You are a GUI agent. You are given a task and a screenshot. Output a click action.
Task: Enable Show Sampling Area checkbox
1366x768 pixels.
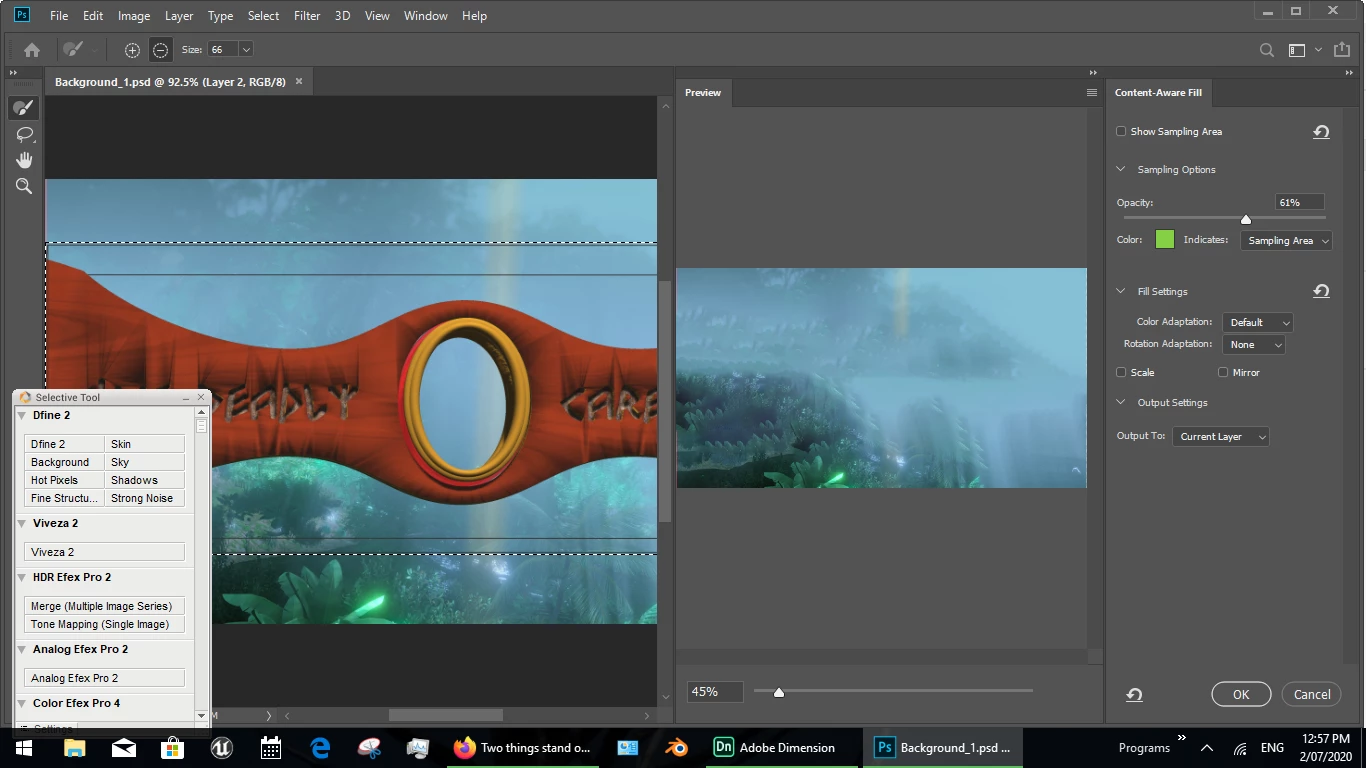click(x=1121, y=131)
